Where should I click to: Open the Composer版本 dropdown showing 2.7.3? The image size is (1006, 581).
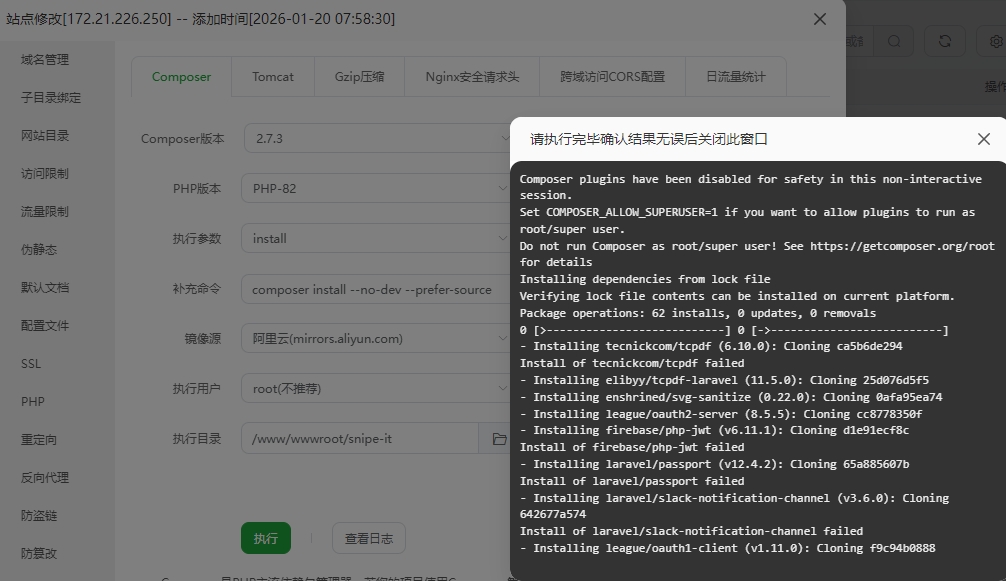(375, 138)
